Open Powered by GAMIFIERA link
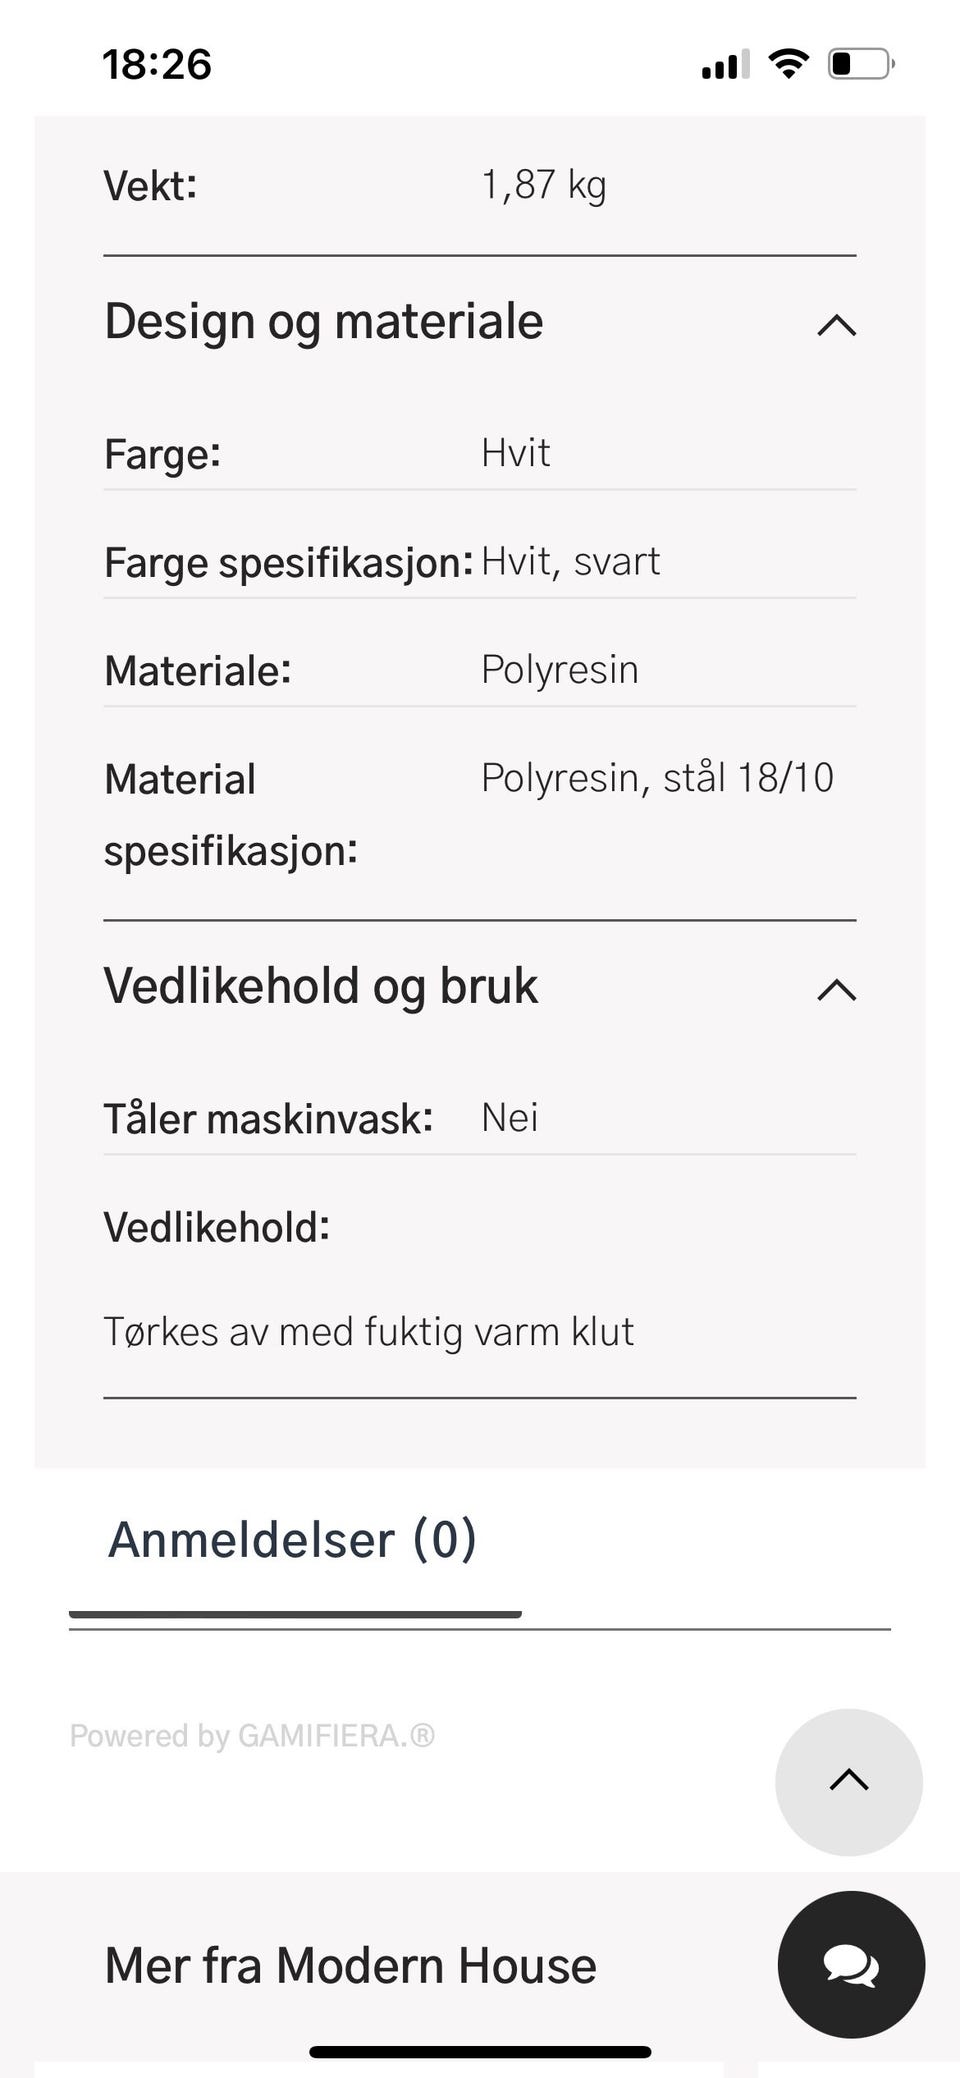The image size is (960, 2078). (x=252, y=1735)
